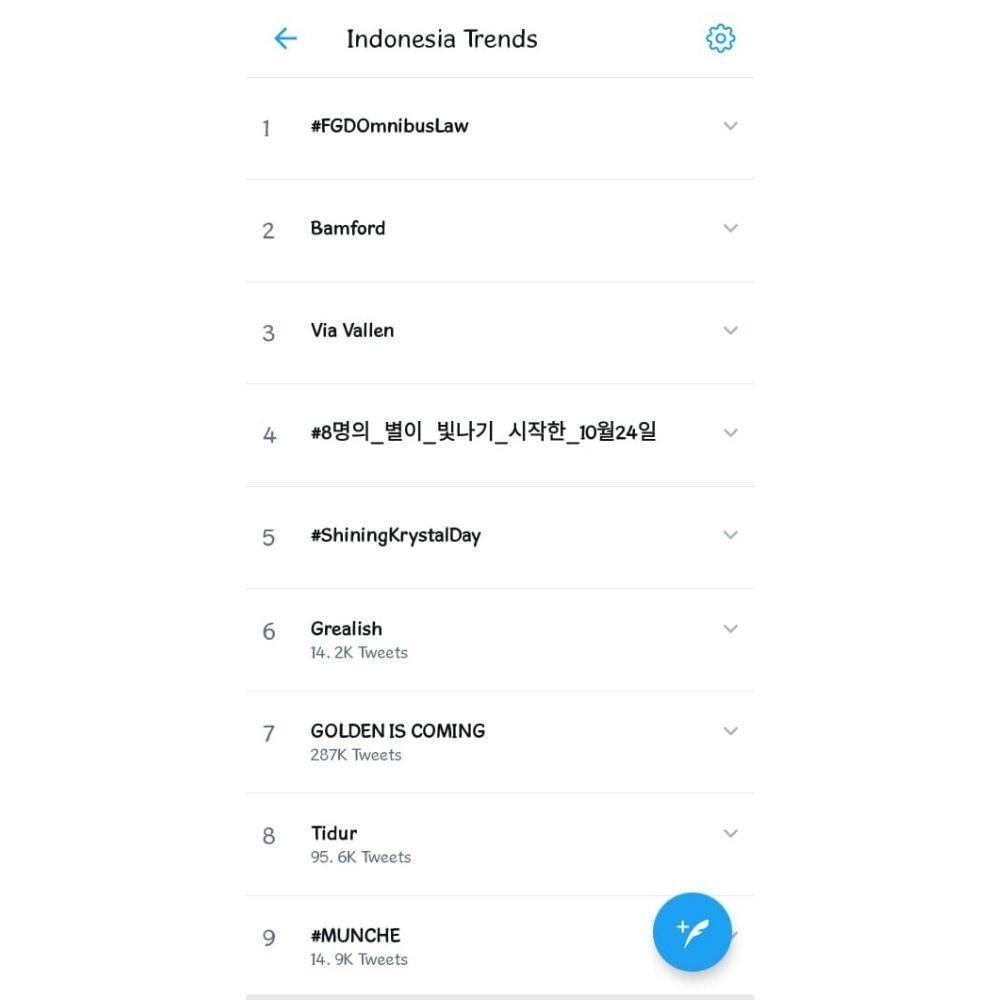Viewport: 1000px width, 1000px height.
Task: Open chevron for GOLDEN IS COMING
Action: [x=730, y=731]
